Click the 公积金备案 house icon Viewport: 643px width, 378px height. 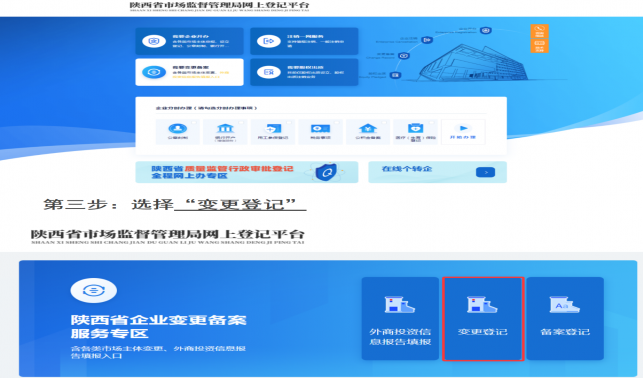(x=368, y=129)
